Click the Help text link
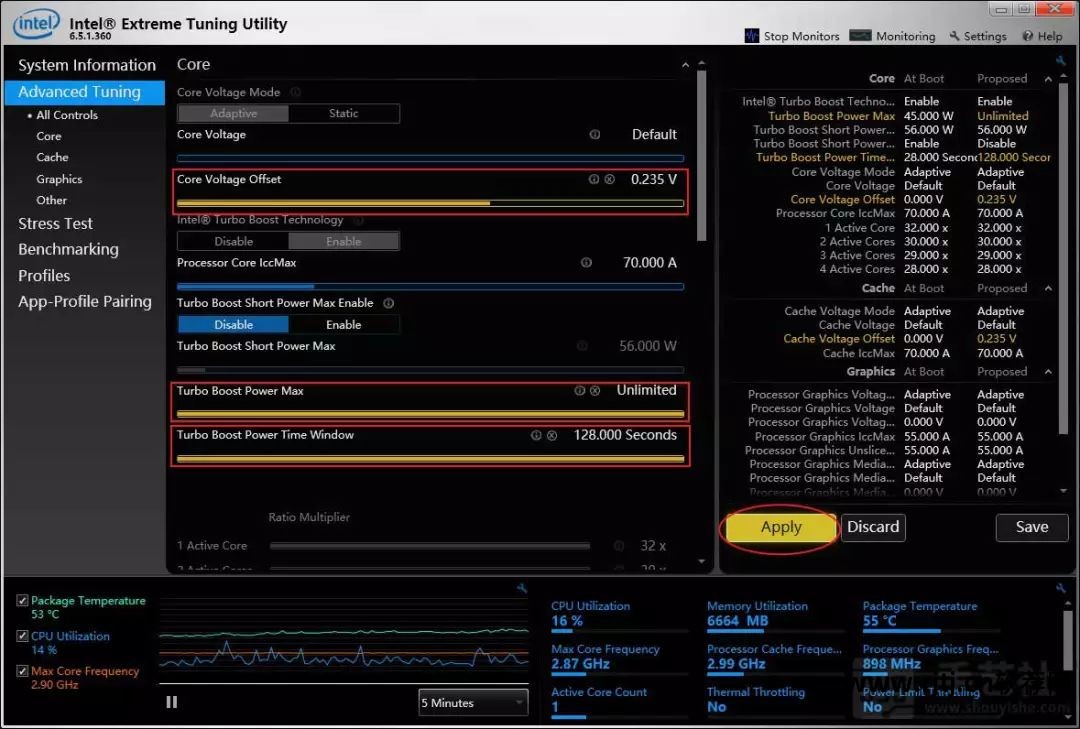 click(1050, 37)
